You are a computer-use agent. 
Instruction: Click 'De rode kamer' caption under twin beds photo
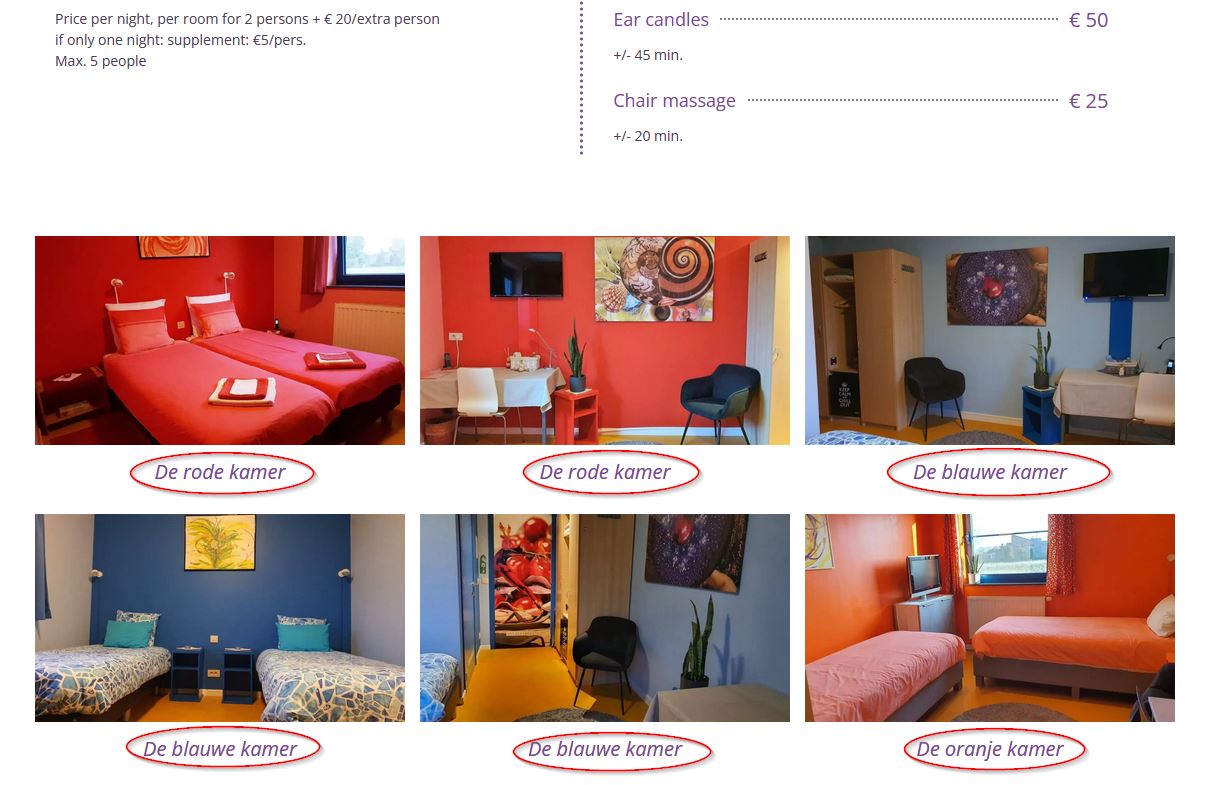[220, 472]
